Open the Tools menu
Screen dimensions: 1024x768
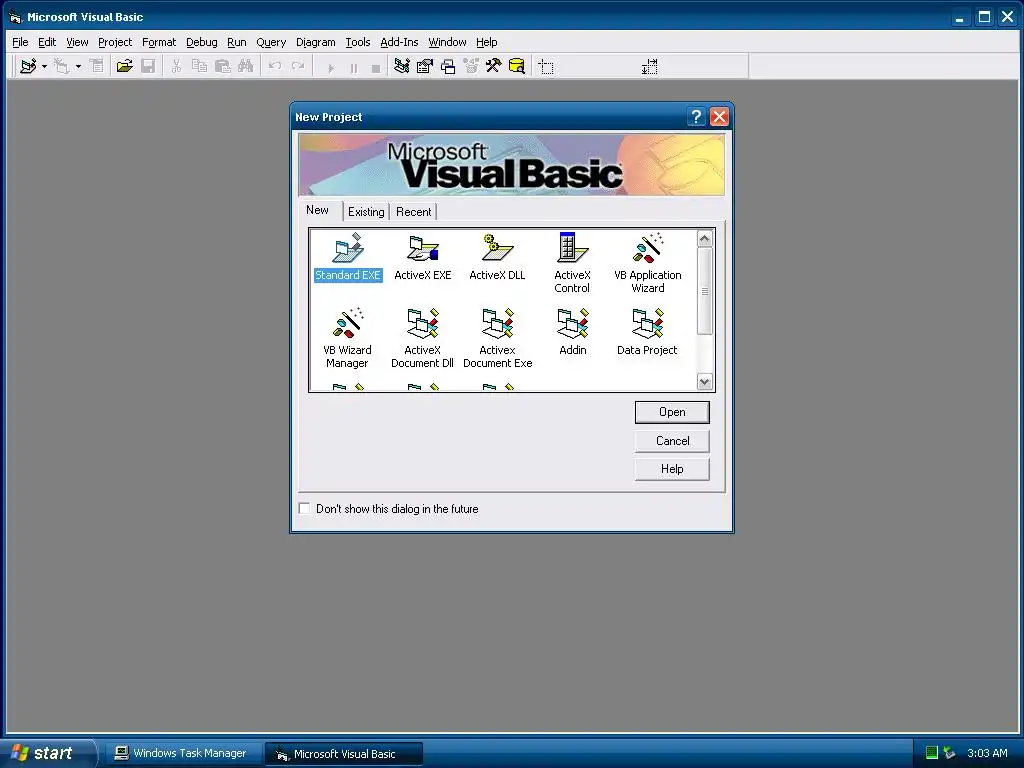coord(358,42)
